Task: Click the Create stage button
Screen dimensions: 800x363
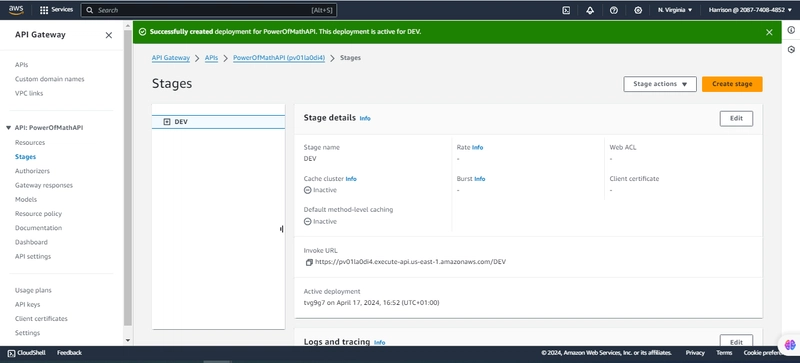Action: click(732, 84)
